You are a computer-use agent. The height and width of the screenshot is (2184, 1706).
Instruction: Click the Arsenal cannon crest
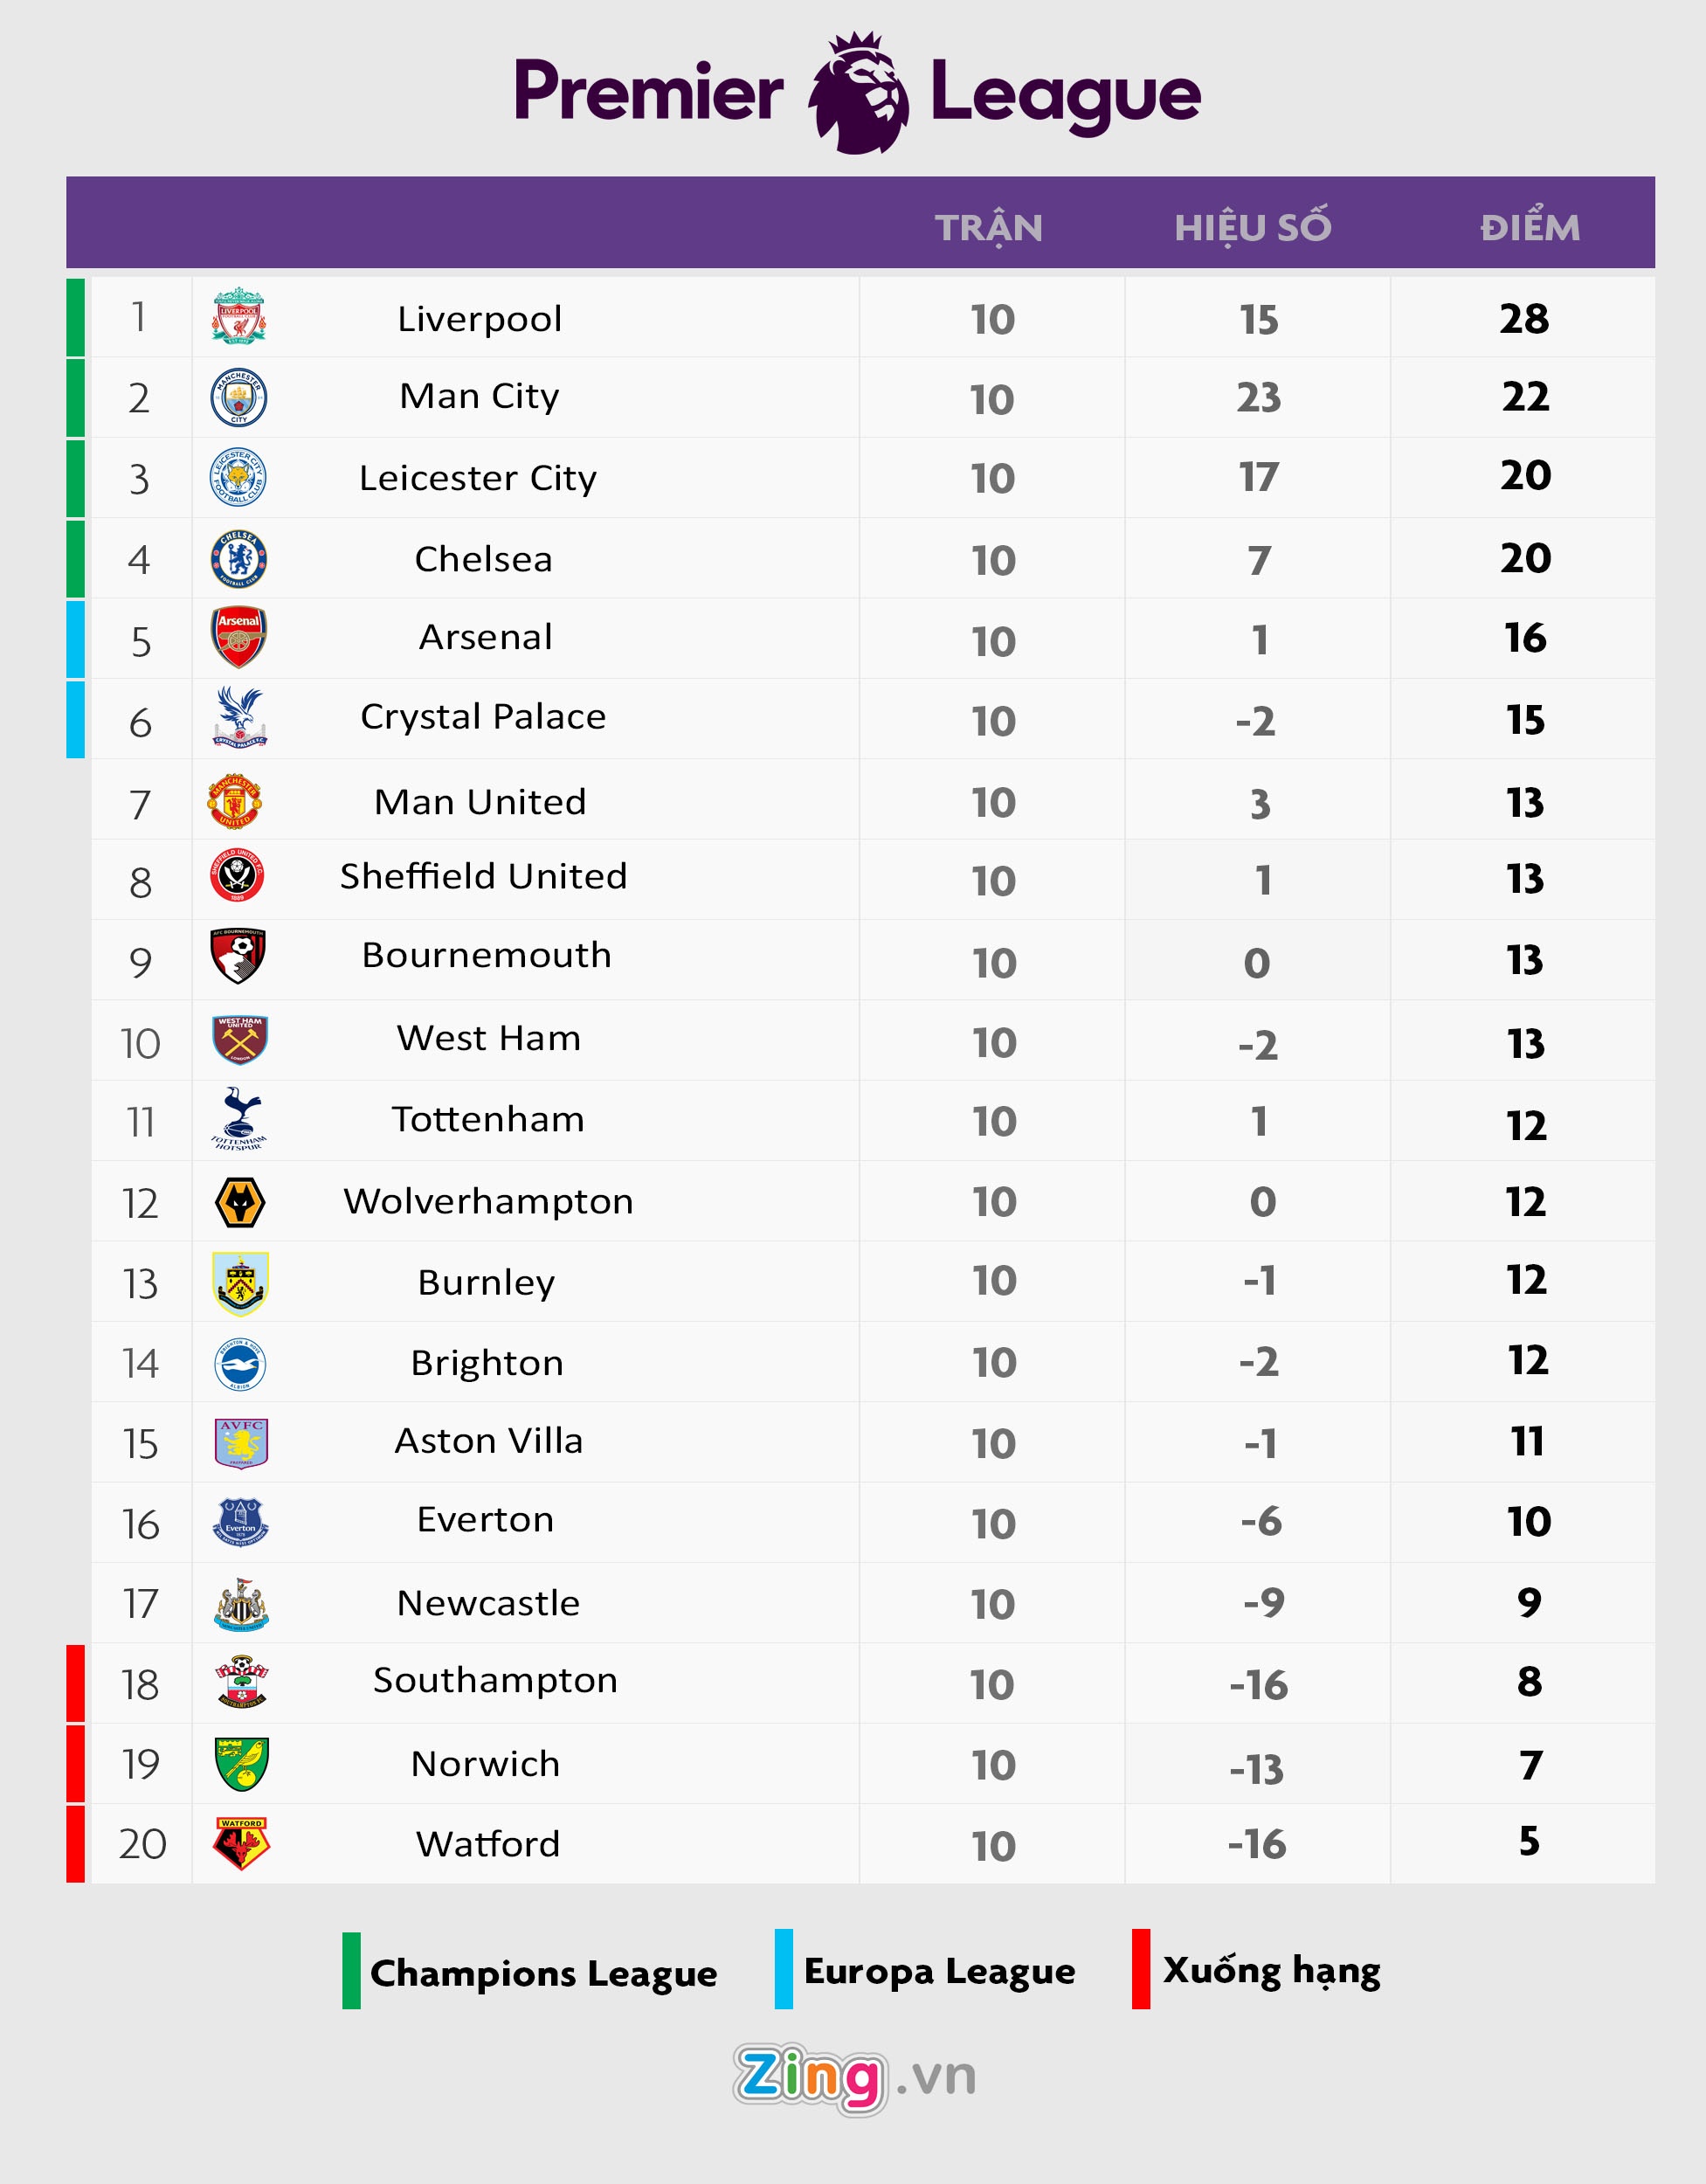click(238, 637)
